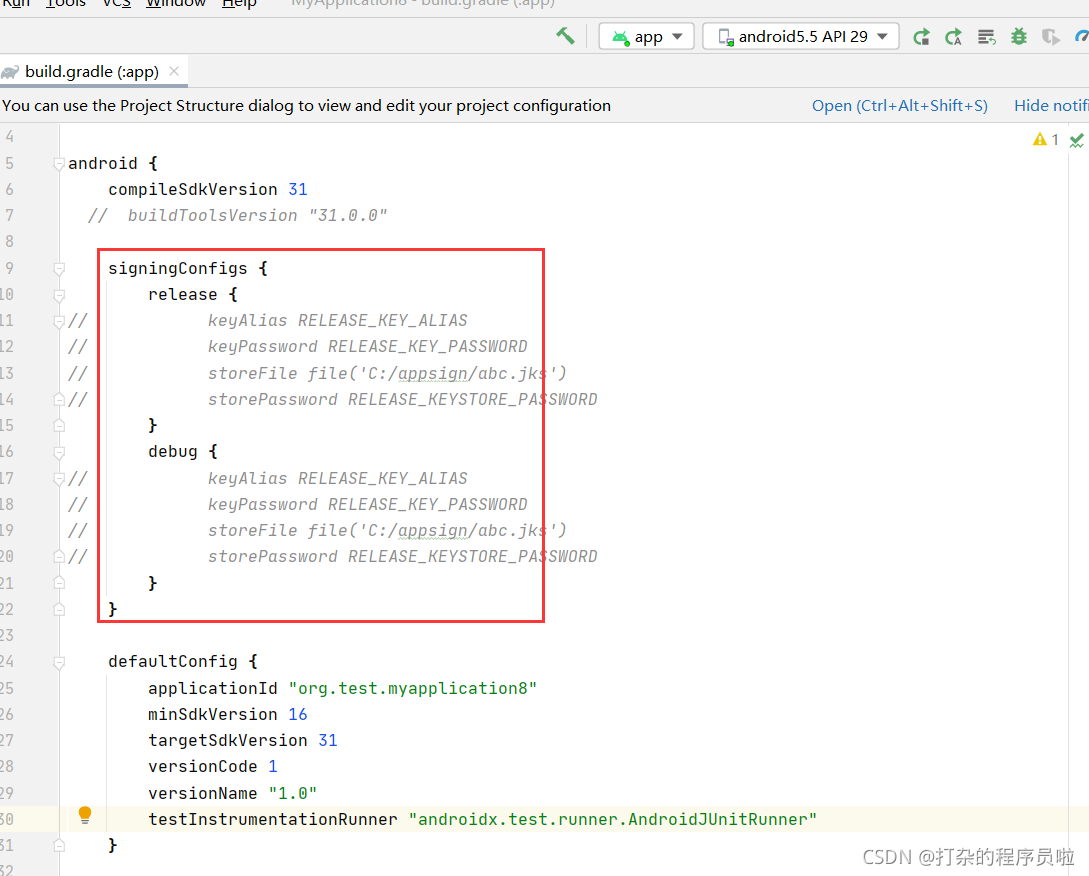Open the Help menu

tap(239, 3)
